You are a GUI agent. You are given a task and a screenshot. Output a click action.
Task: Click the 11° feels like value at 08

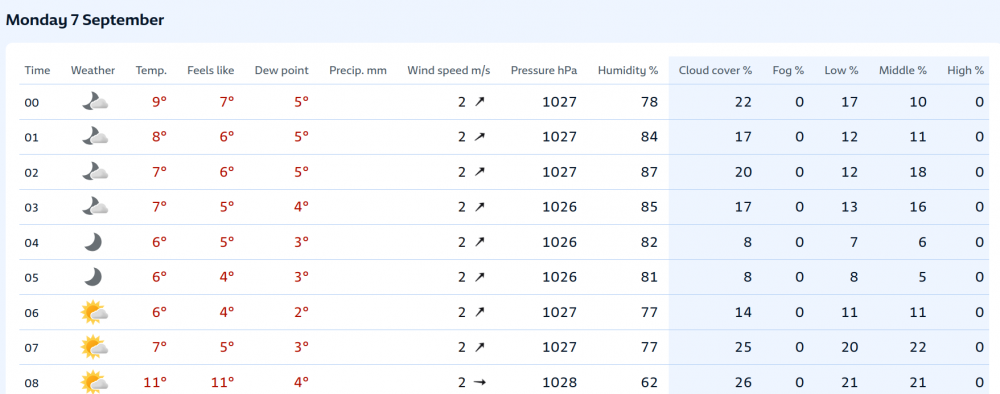(x=223, y=382)
